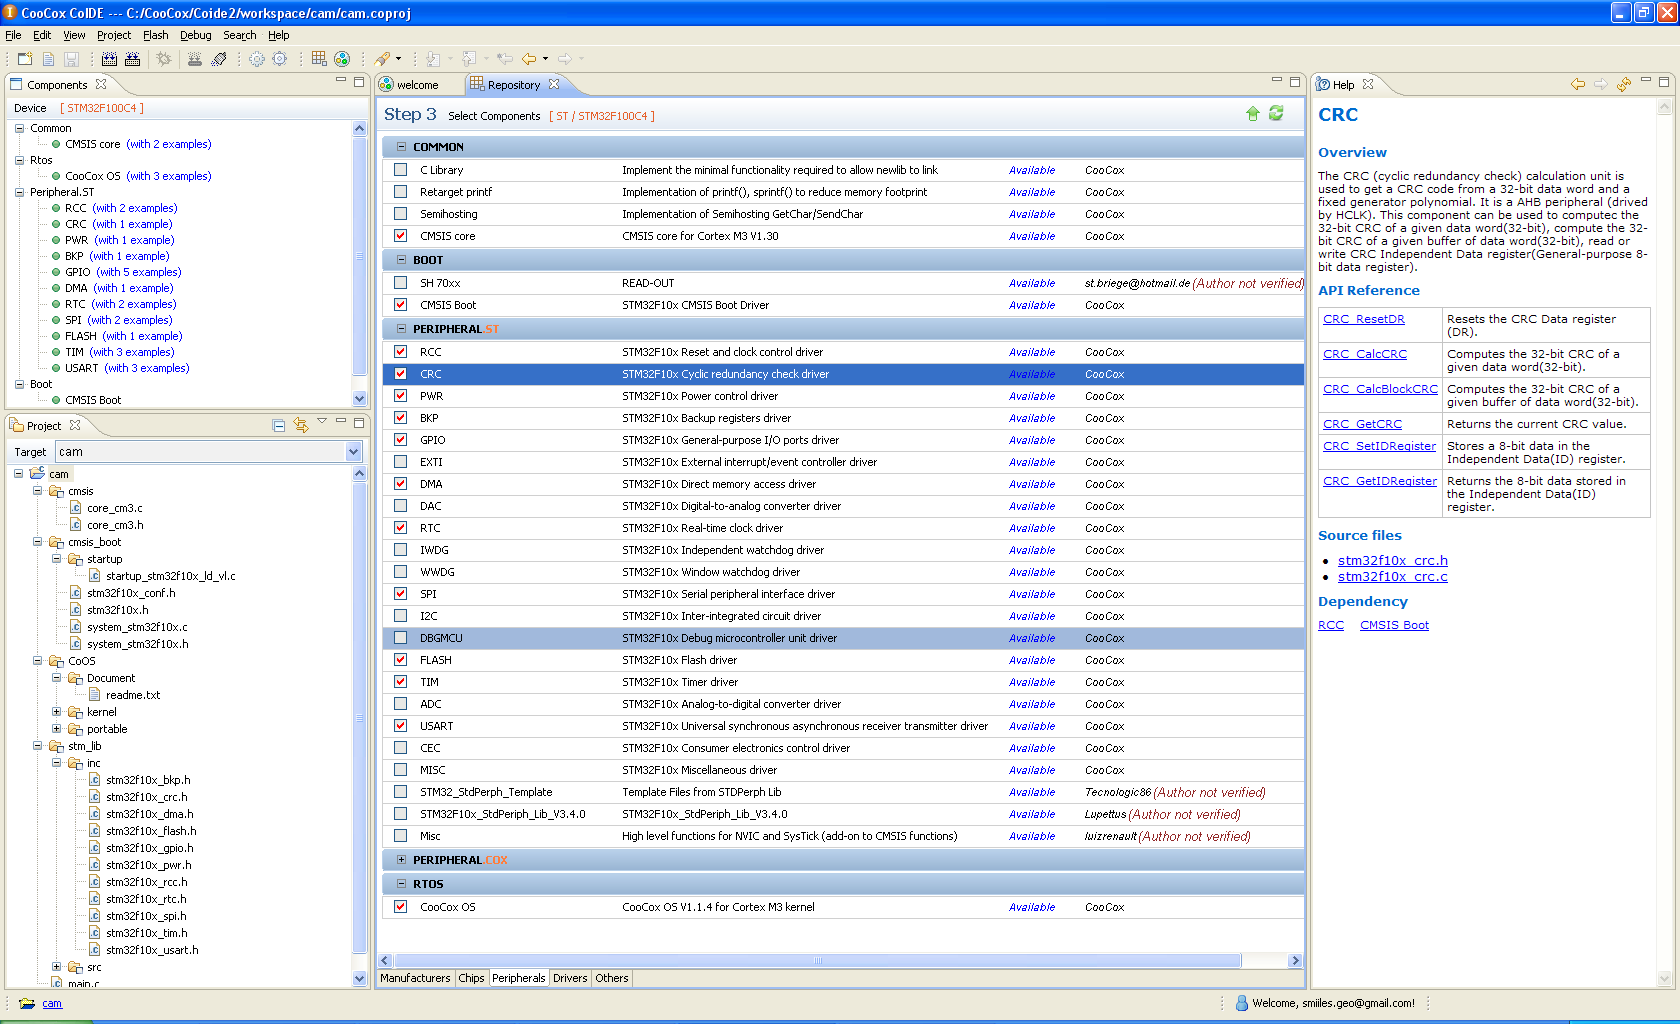Enable the Semihosting component checkbox
The image size is (1680, 1024).
click(401, 214)
